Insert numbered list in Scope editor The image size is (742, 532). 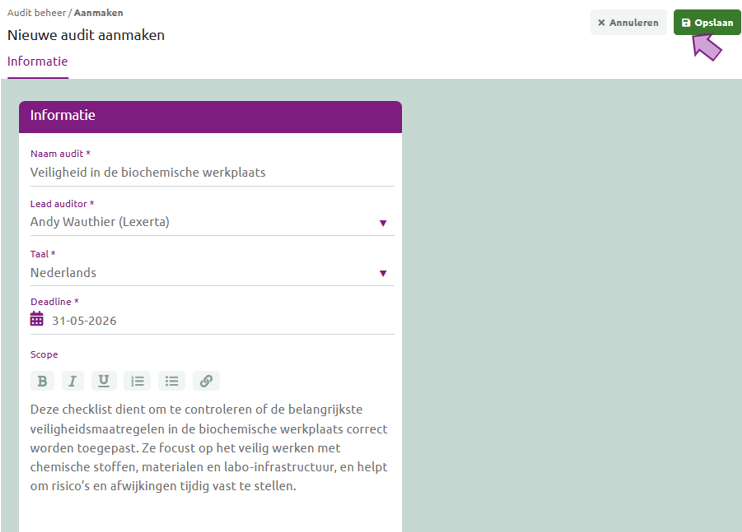click(x=137, y=381)
